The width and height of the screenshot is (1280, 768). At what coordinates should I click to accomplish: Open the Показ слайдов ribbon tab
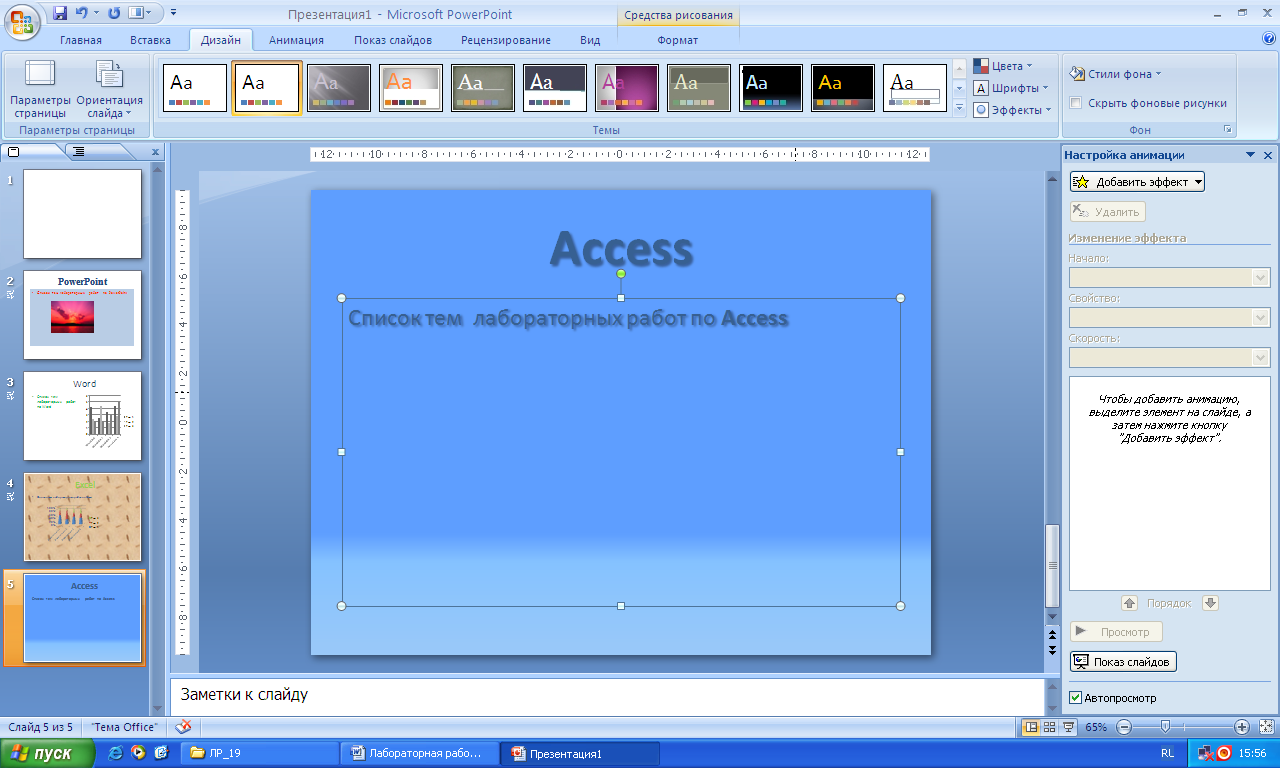click(x=393, y=40)
